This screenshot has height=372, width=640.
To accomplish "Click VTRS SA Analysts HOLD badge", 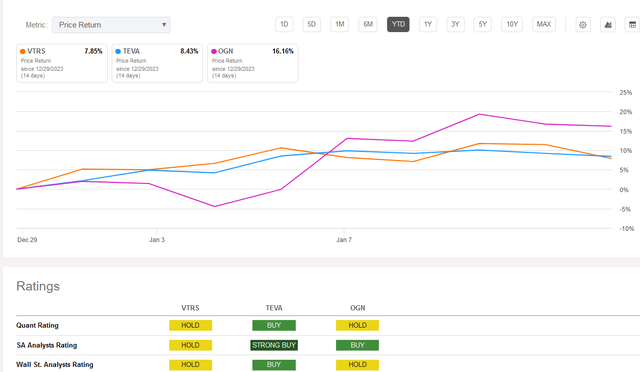I will [191, 345].
